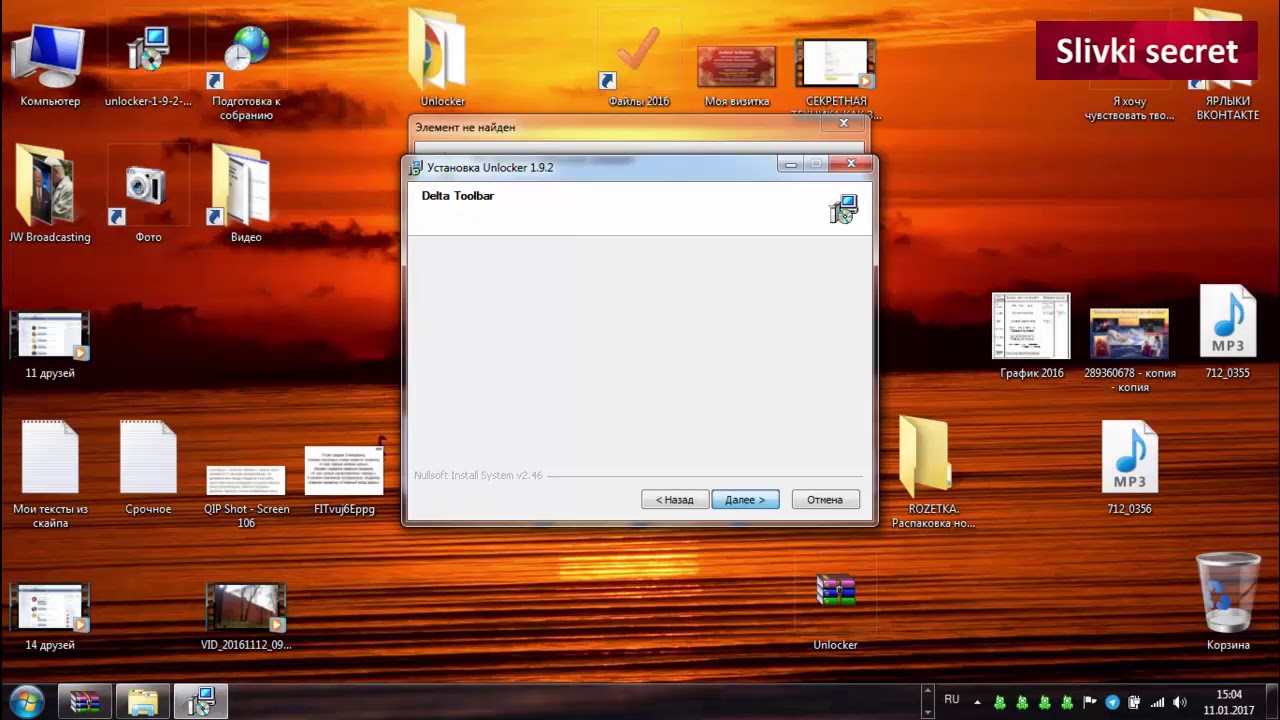Select the График 2016 image file
The height and width of the screenshot is (720, 1280).
pyautogui.click(x=1031, y=335)
